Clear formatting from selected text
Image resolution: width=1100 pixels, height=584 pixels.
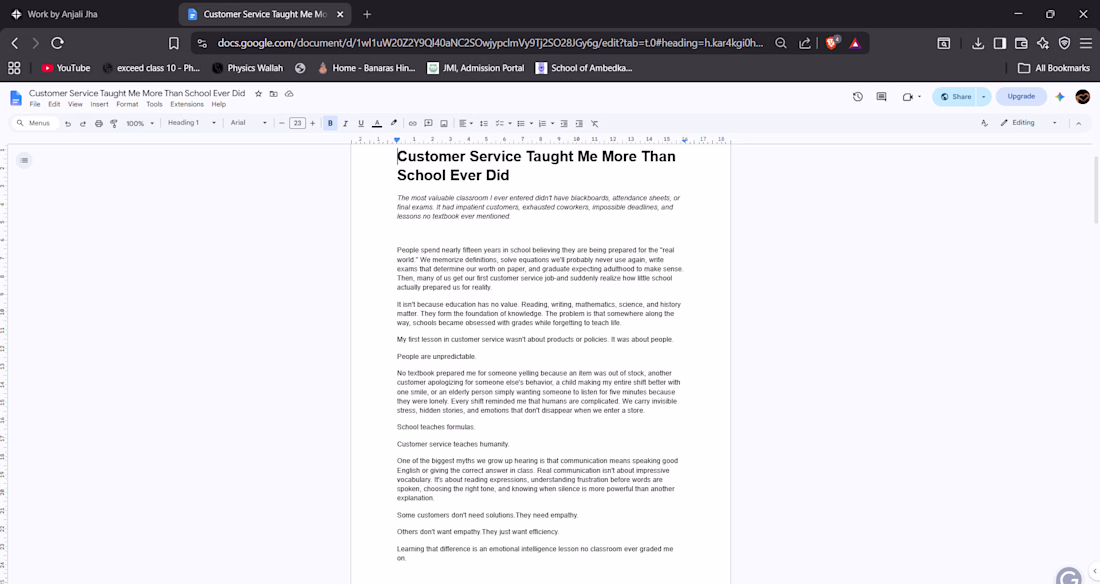point(594,124)
